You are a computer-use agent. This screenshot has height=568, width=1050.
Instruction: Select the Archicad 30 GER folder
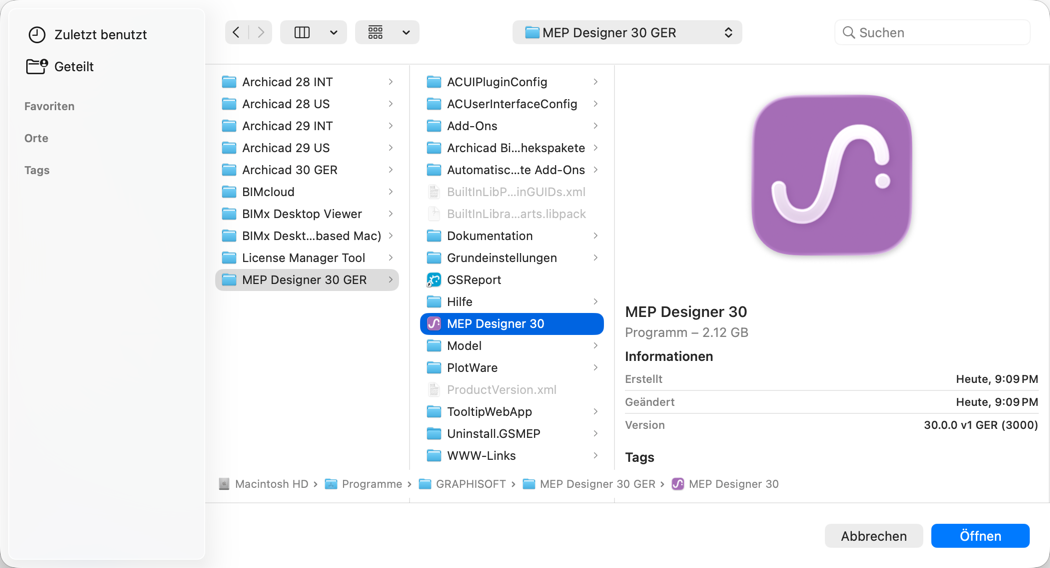click(x=307, y=170)
